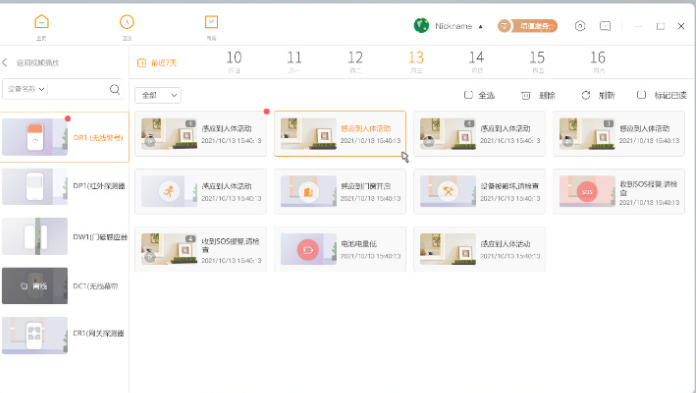Tick the 全选 select-all checkbox

(x=468, y=95)
